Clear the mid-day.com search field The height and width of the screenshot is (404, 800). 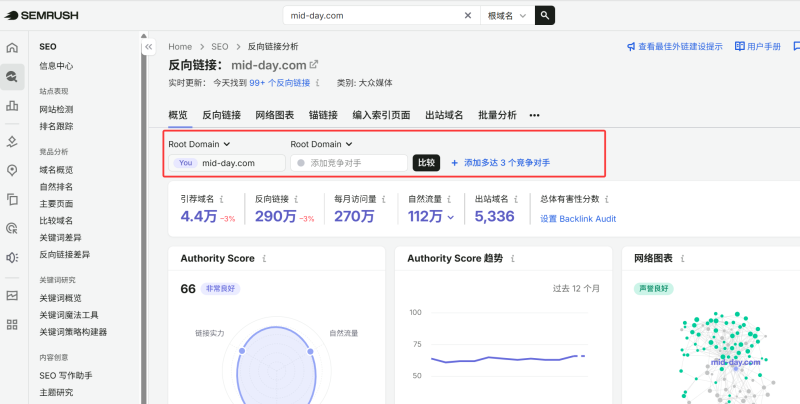(467, 15)
